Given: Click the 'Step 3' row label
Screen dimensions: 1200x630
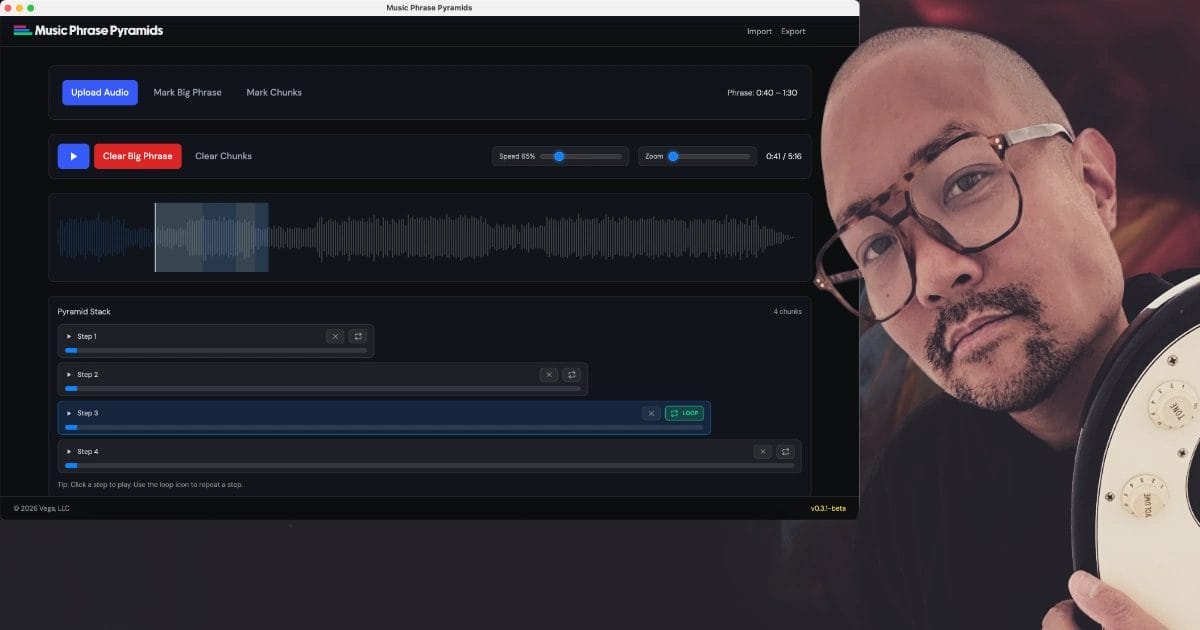Looking at the screenshot, I should [x=88, y=413].
